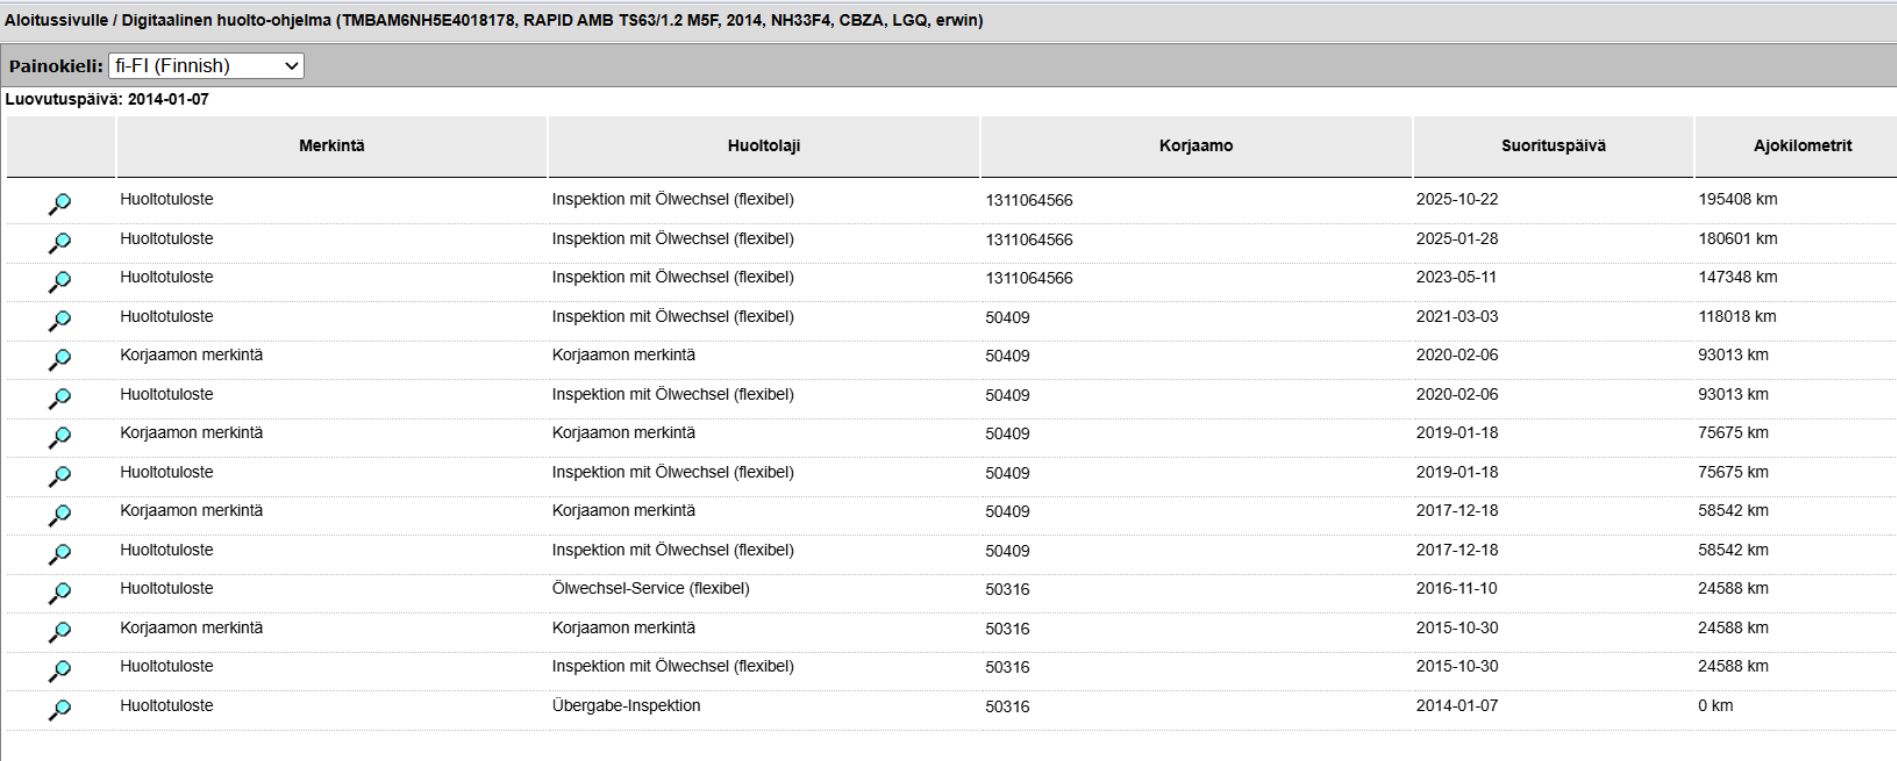Inspect Korjaamon merkintä dated 2019-01-18
This screenshot has height=761, width=1897.
60,438
